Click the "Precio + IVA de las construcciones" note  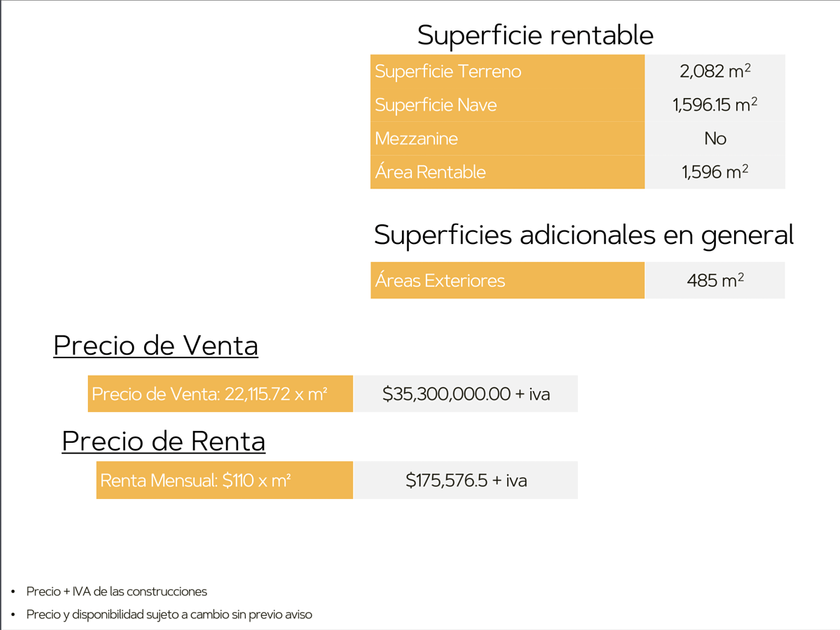pyautogui.click(x=116, y=592)
